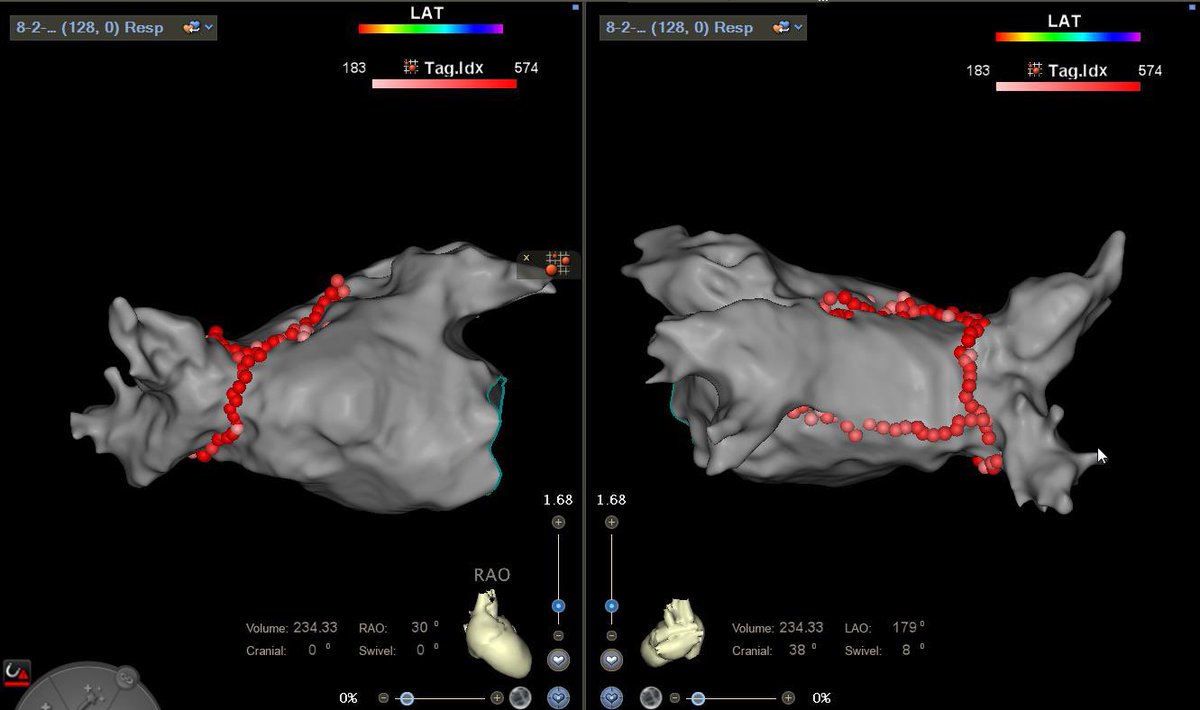
Task: Select the 574 upper limit in left pane
Action: (x=527, y=68)
